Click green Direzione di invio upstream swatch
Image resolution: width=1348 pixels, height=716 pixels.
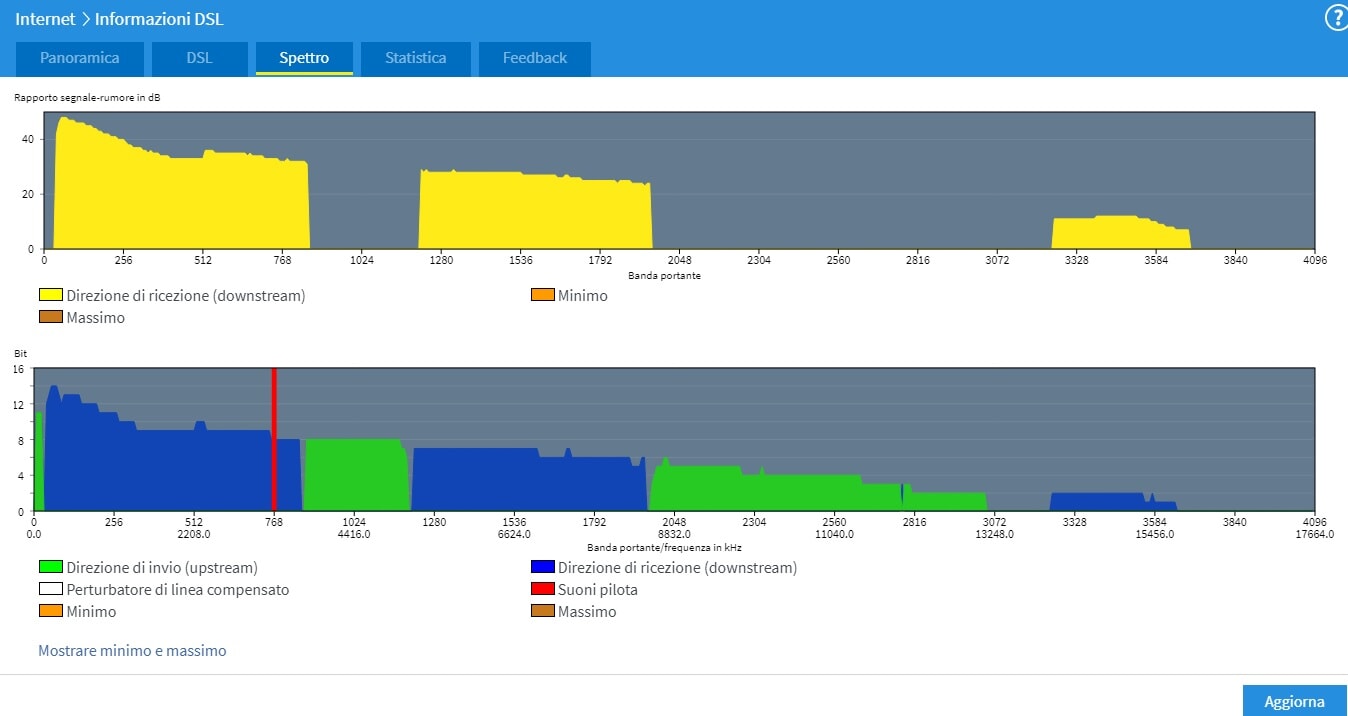(x=50, y=568)
